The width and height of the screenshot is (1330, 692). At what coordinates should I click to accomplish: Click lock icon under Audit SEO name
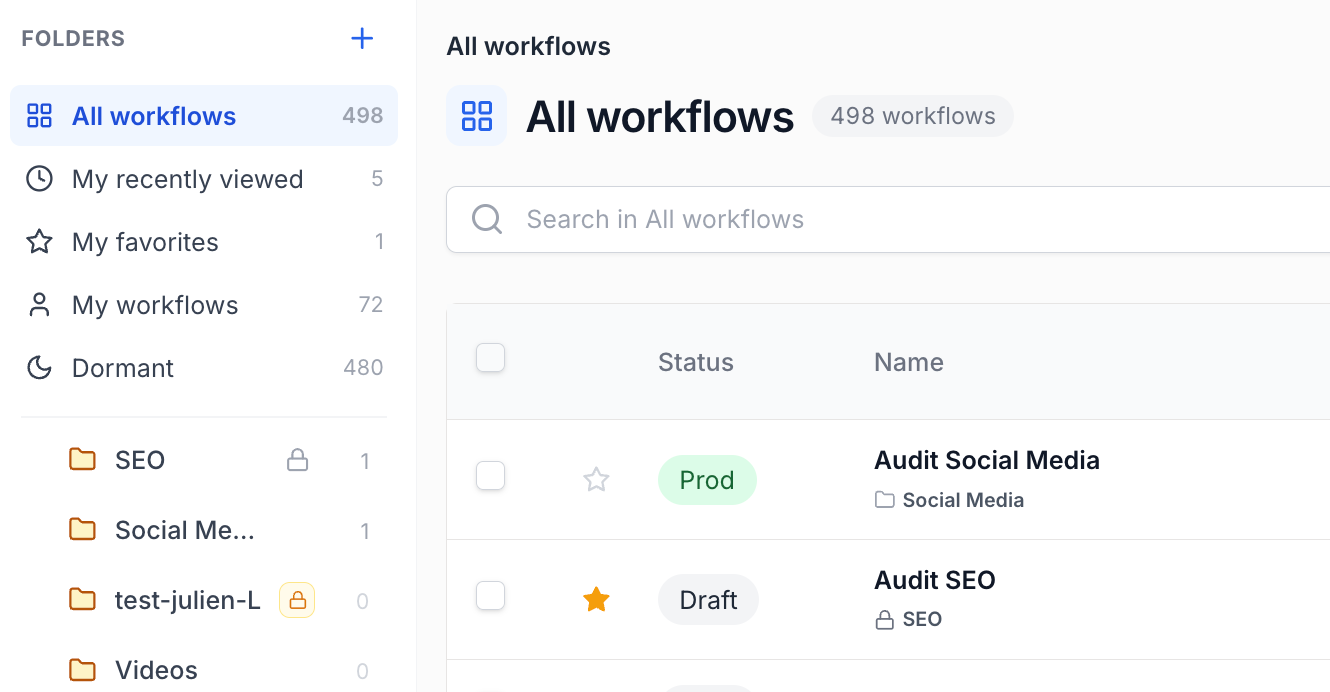point(884,620)
